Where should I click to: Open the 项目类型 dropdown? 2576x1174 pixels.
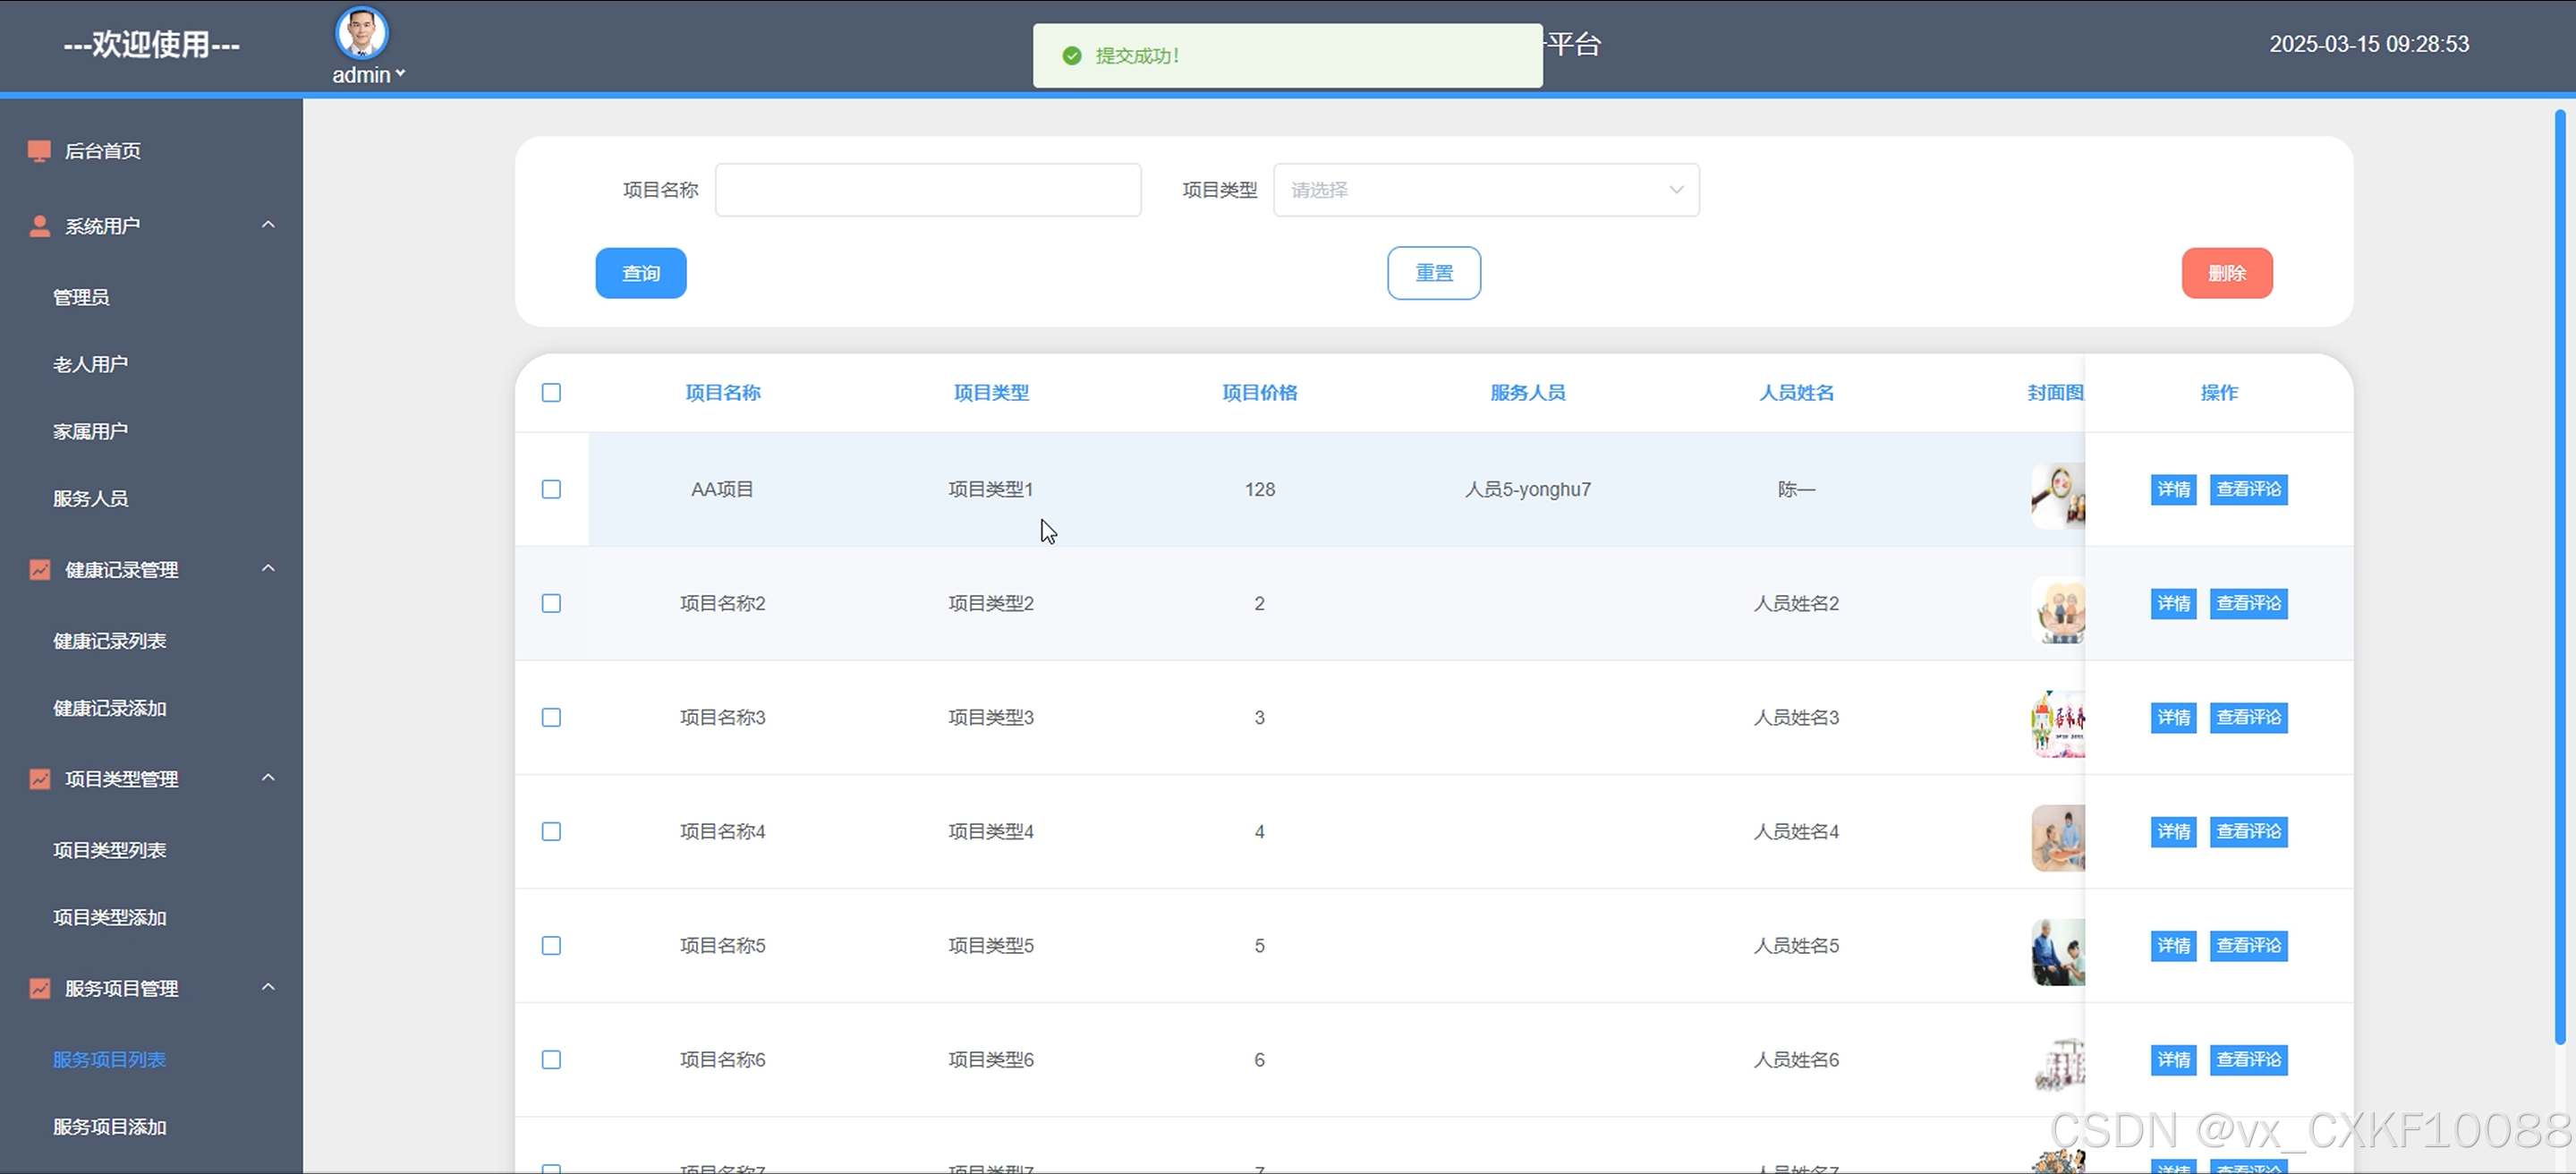[1485, 190]
